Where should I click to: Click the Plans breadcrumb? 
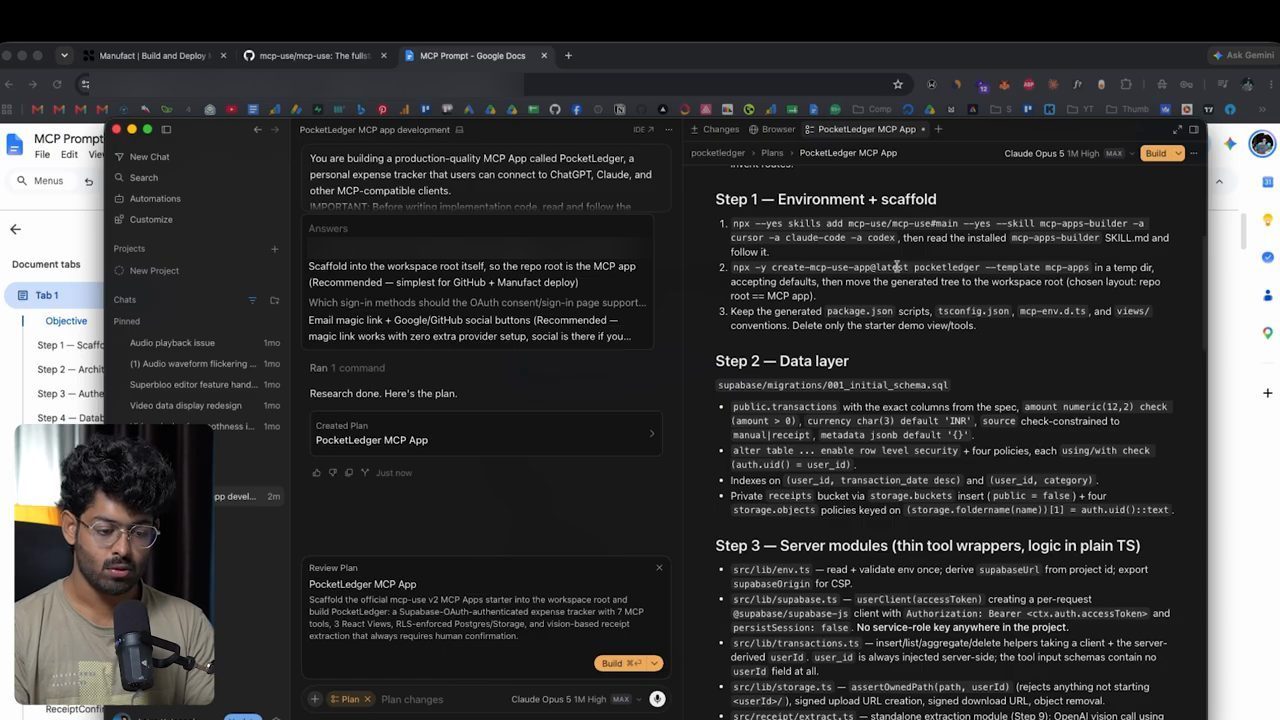[772, 153]
